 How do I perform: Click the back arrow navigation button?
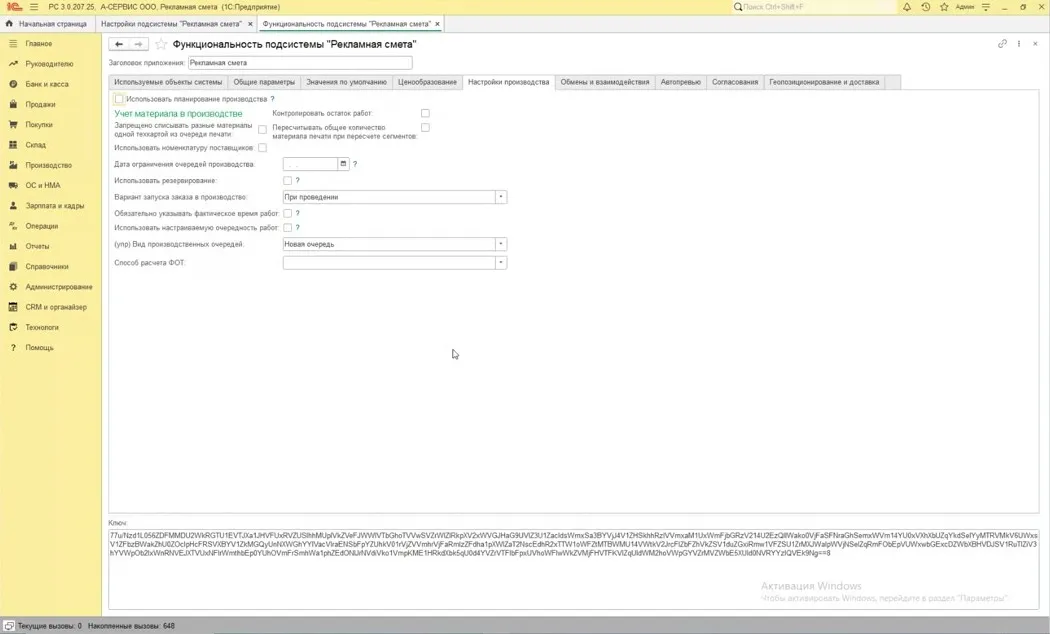(119, 44)
